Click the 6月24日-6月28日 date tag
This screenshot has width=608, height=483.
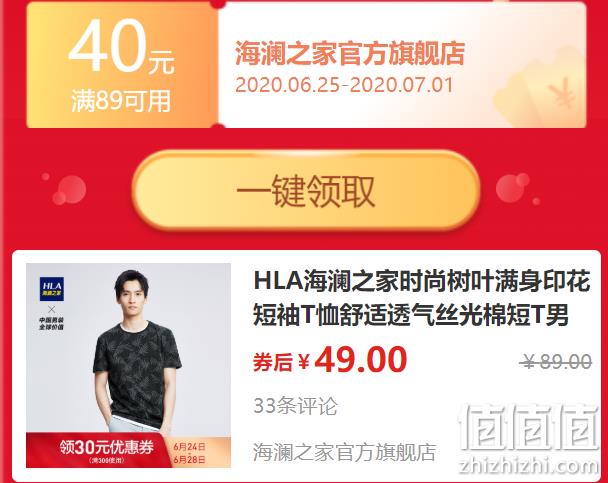(x=189, y=453)
